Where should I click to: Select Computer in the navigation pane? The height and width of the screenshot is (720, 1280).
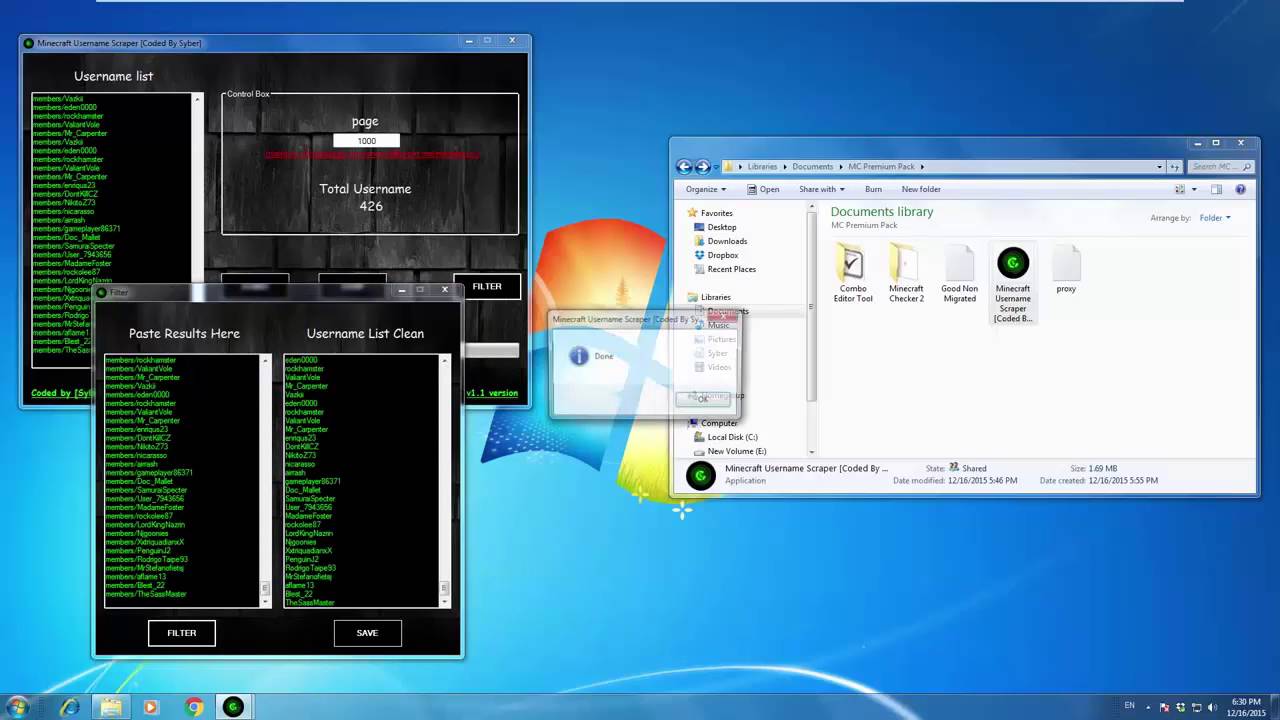[x=718, y=423]
